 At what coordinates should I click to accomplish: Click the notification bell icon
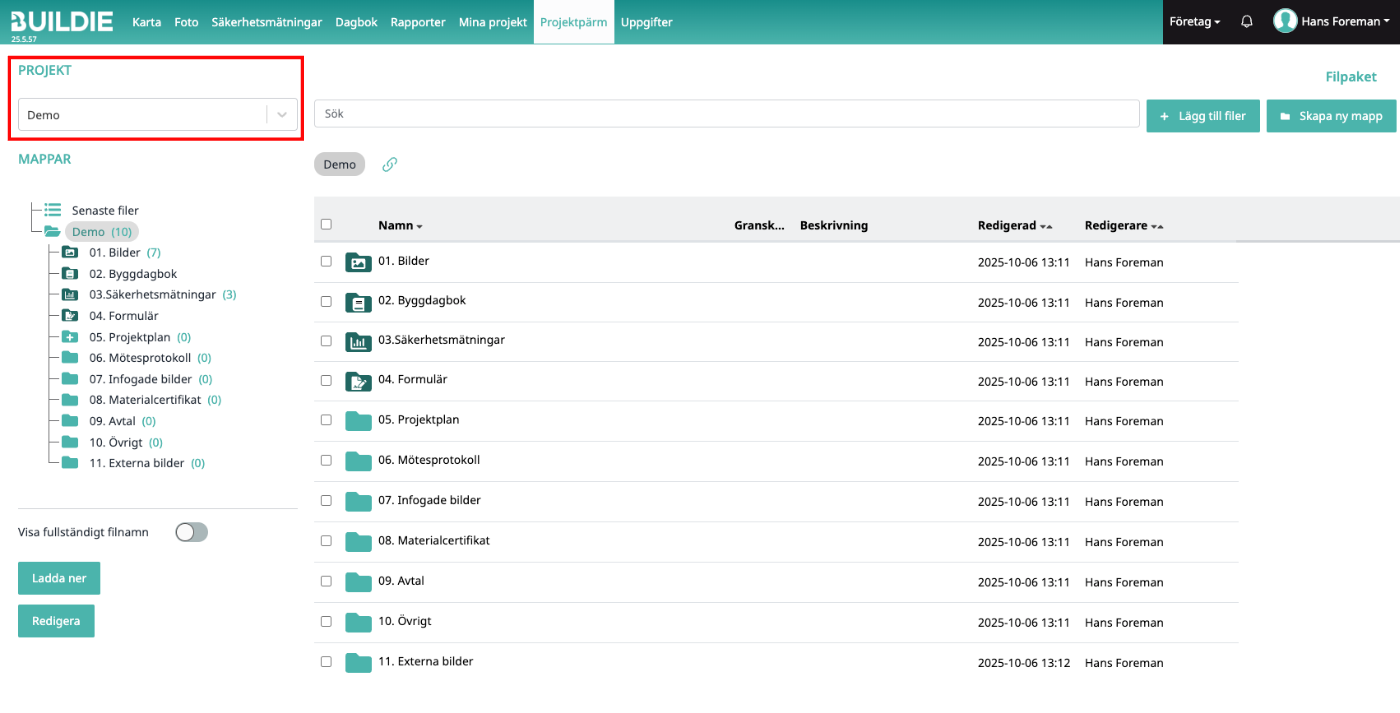1246,21
